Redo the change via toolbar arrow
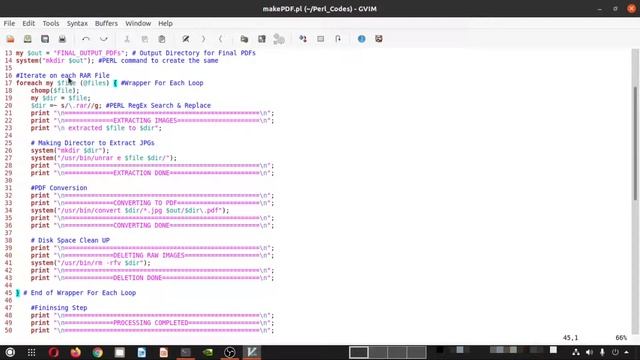The height and width of the screenshot is (360, 640). (x=103, y=39)
